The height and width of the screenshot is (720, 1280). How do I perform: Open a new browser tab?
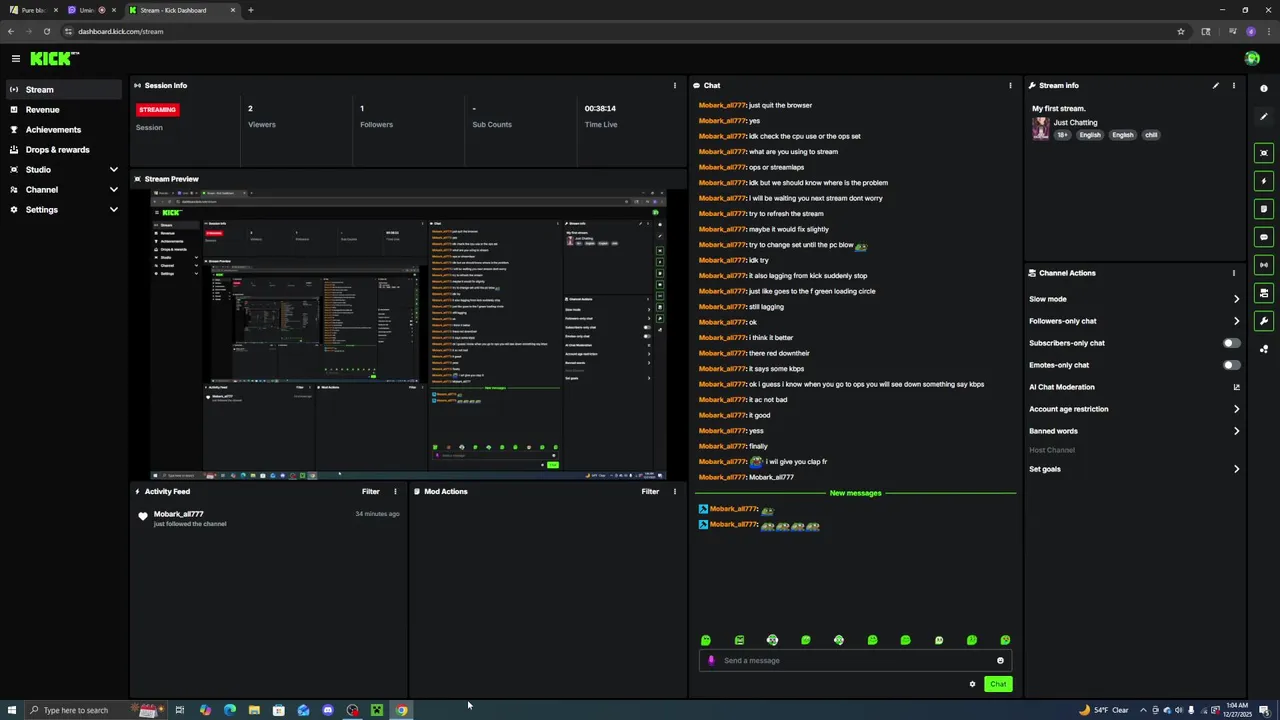click(251, 10)
